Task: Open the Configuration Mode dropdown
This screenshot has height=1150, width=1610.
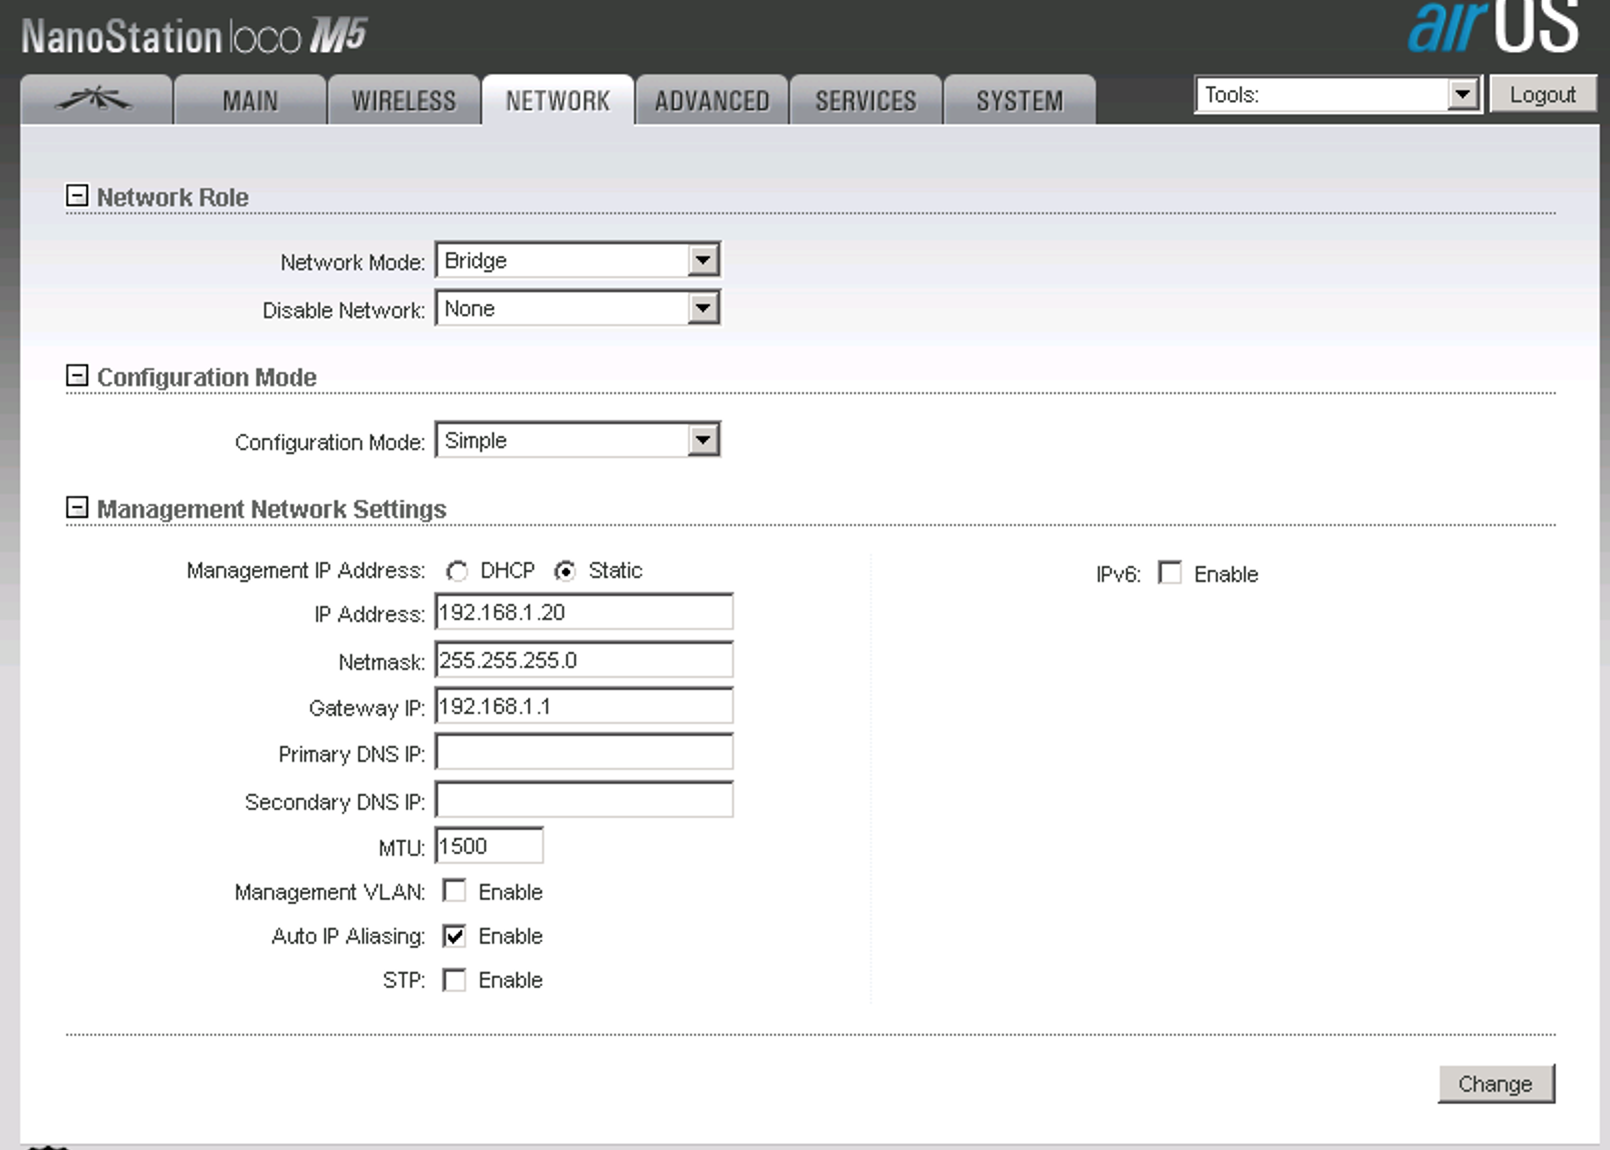Action: [578, 441]
